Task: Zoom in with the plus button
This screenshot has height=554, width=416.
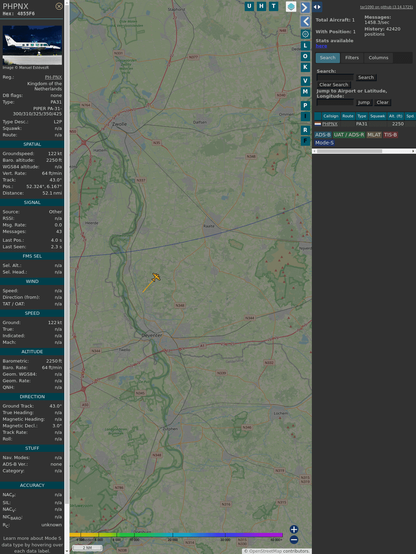Action: coord(294,529)
